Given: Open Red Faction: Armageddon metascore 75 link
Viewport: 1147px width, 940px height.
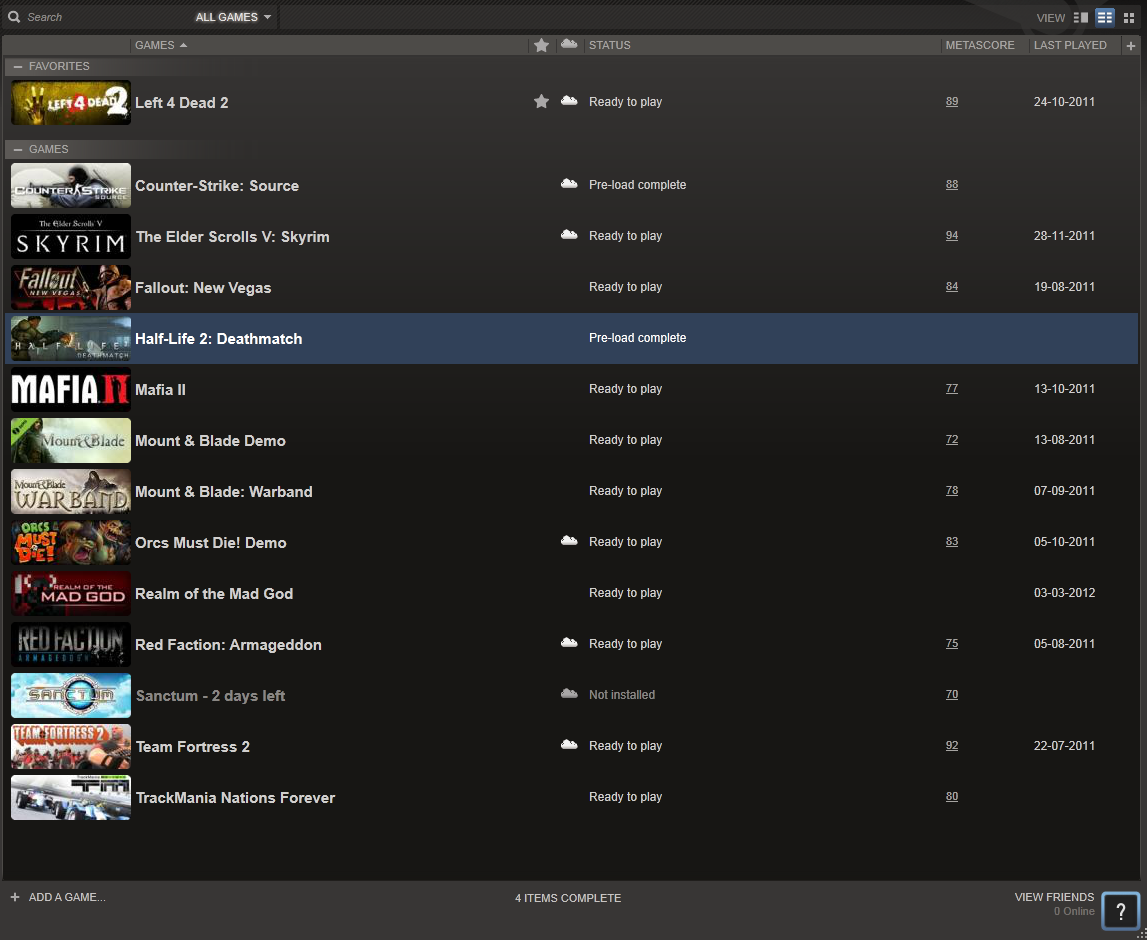Looking at the screenshot, I should (952, 644).
